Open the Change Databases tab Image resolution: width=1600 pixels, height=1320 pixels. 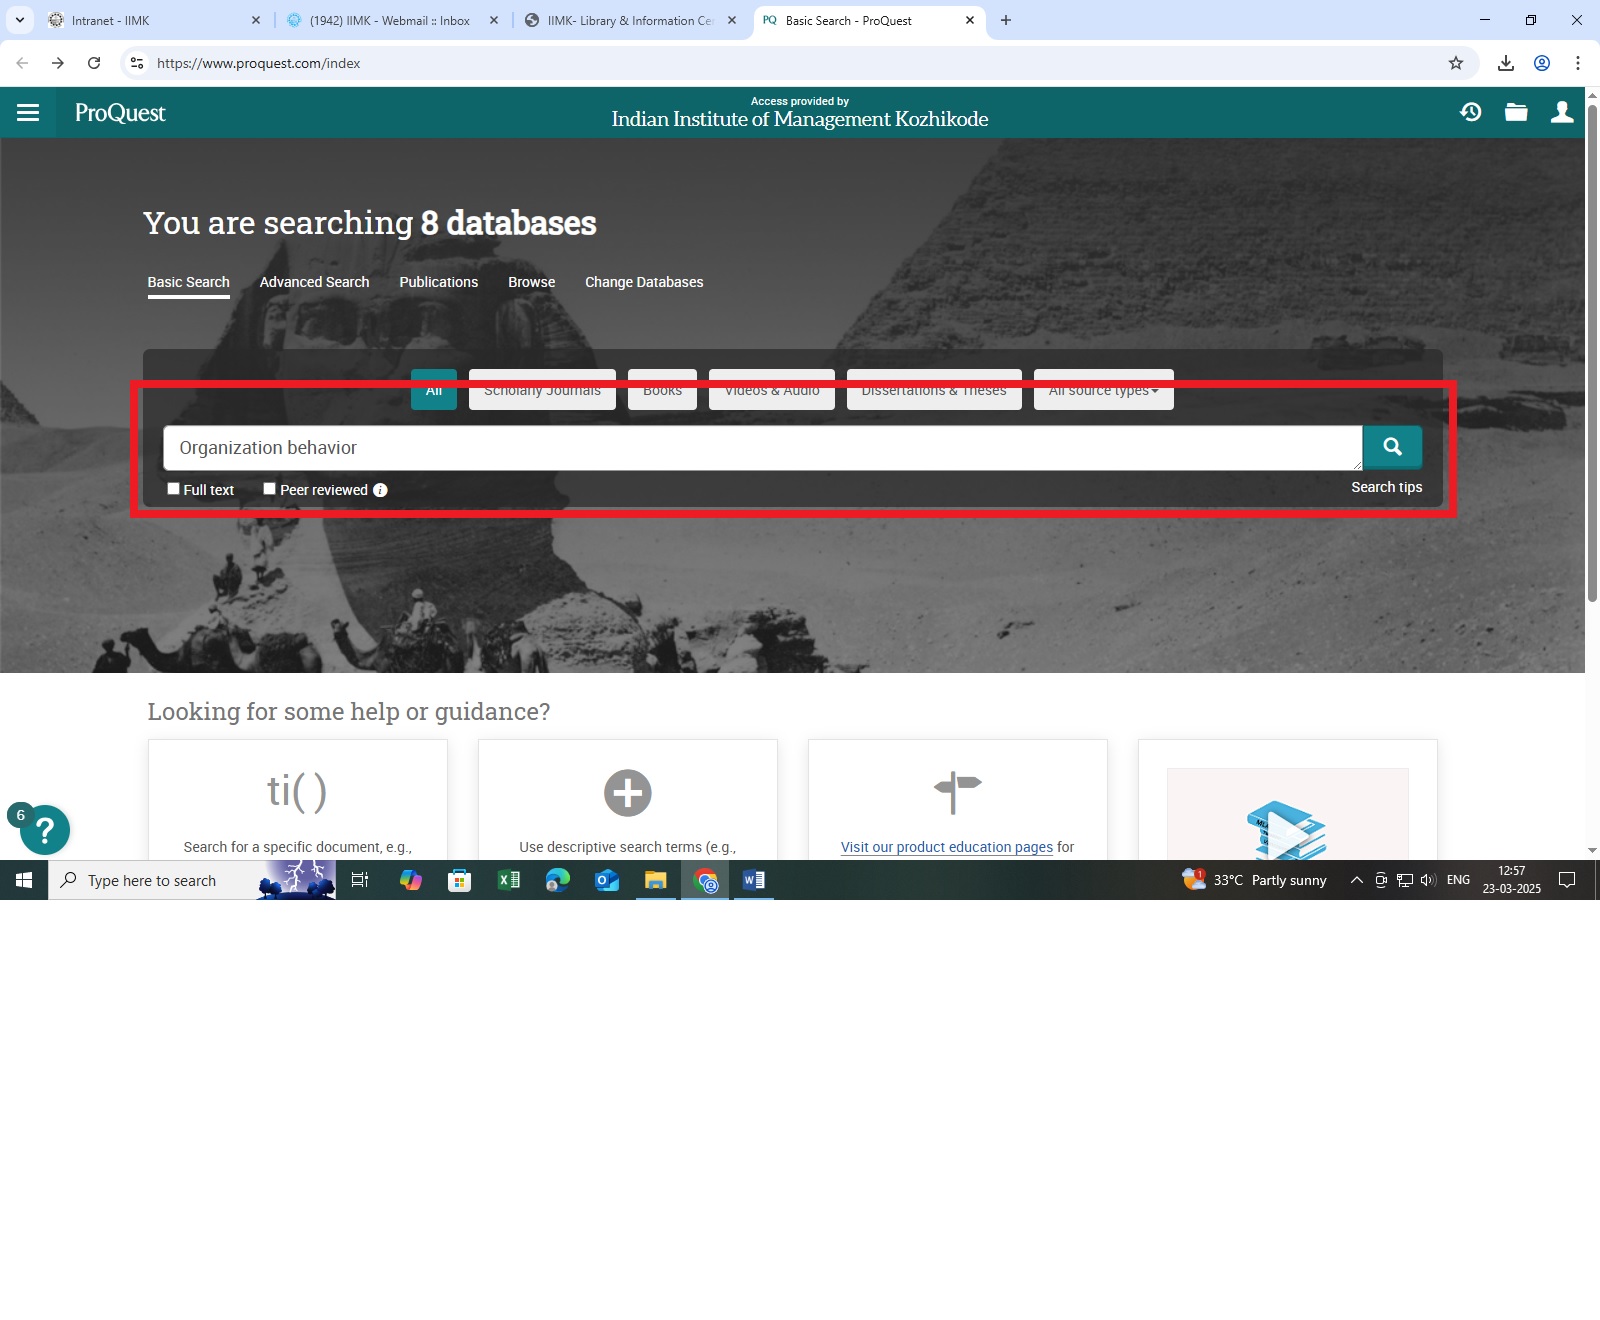644,282
